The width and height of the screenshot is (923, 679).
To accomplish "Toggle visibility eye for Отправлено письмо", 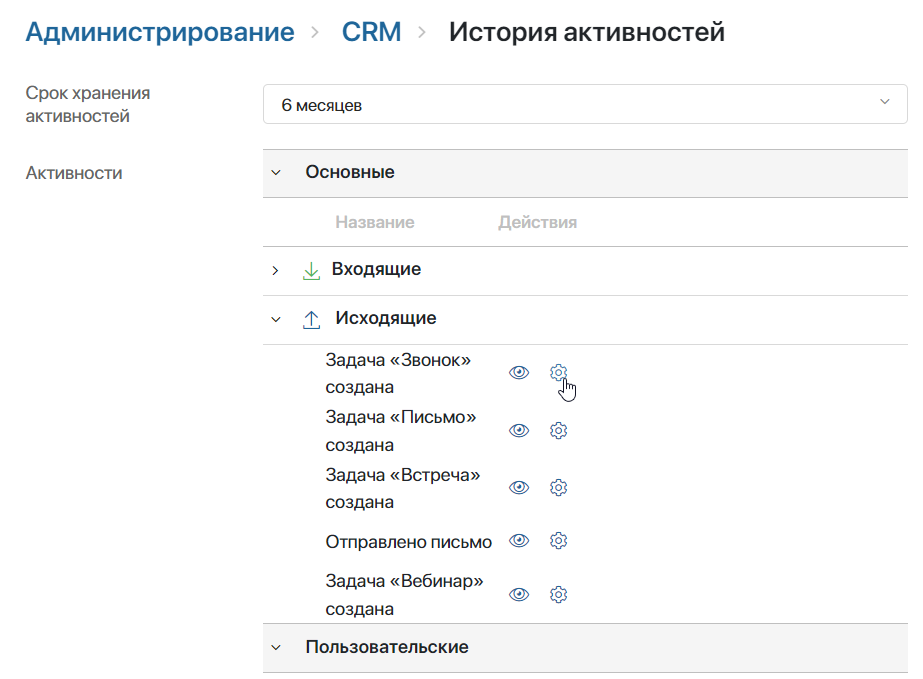I will tap(519, 541).
